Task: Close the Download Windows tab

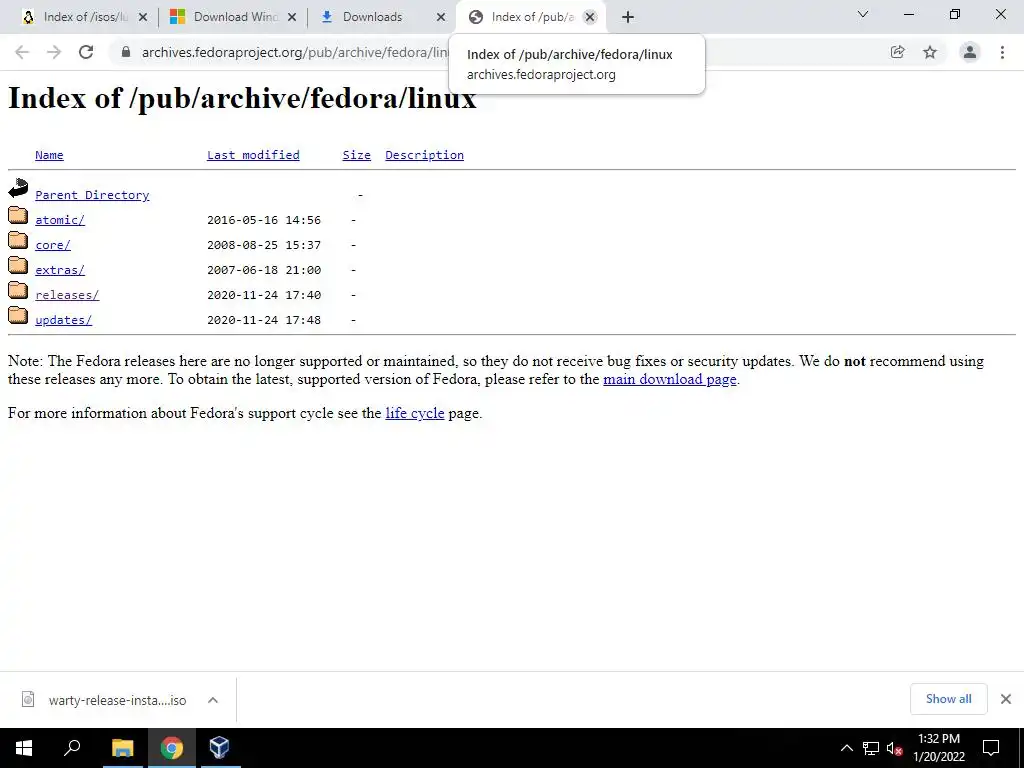Action: click(x=292, y=17)
